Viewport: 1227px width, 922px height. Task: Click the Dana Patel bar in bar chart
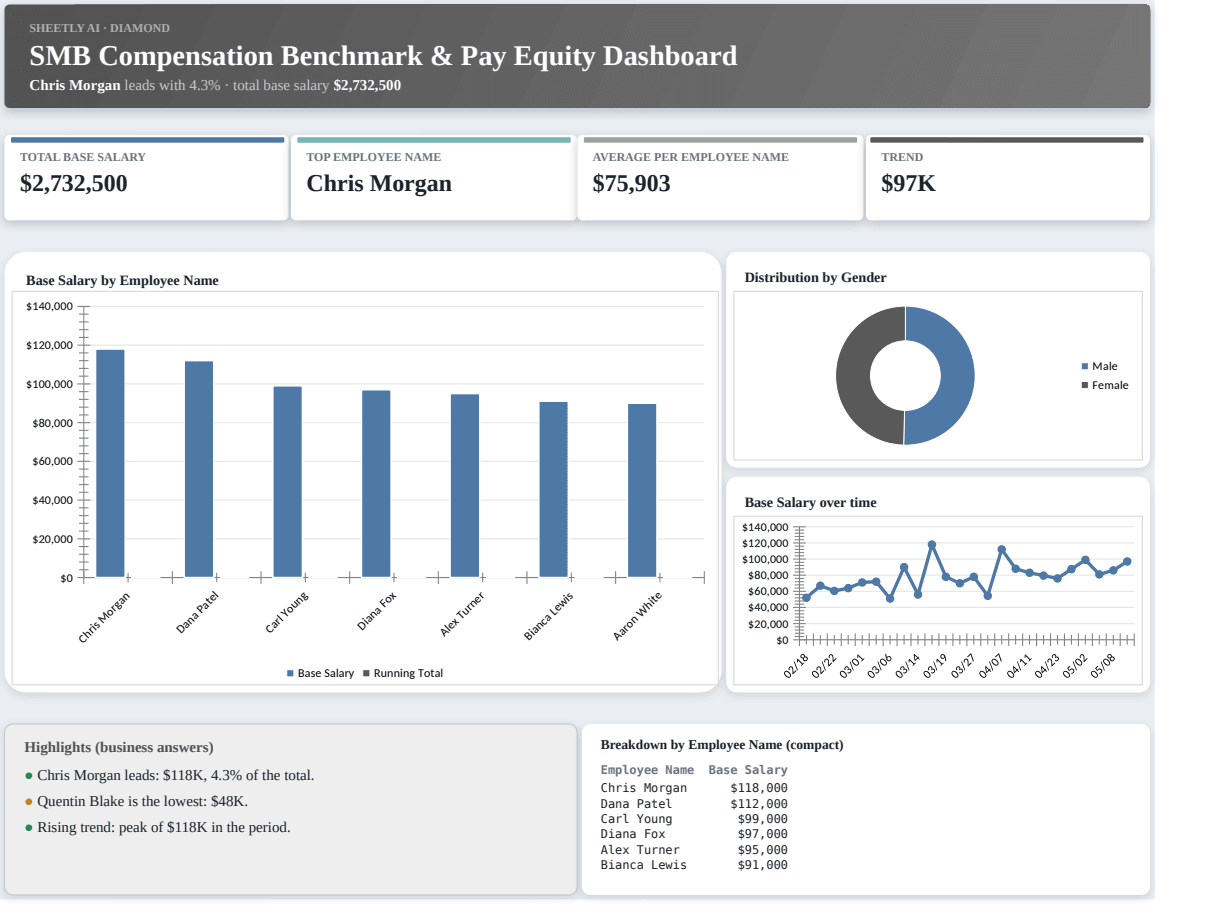click(199, 469)
